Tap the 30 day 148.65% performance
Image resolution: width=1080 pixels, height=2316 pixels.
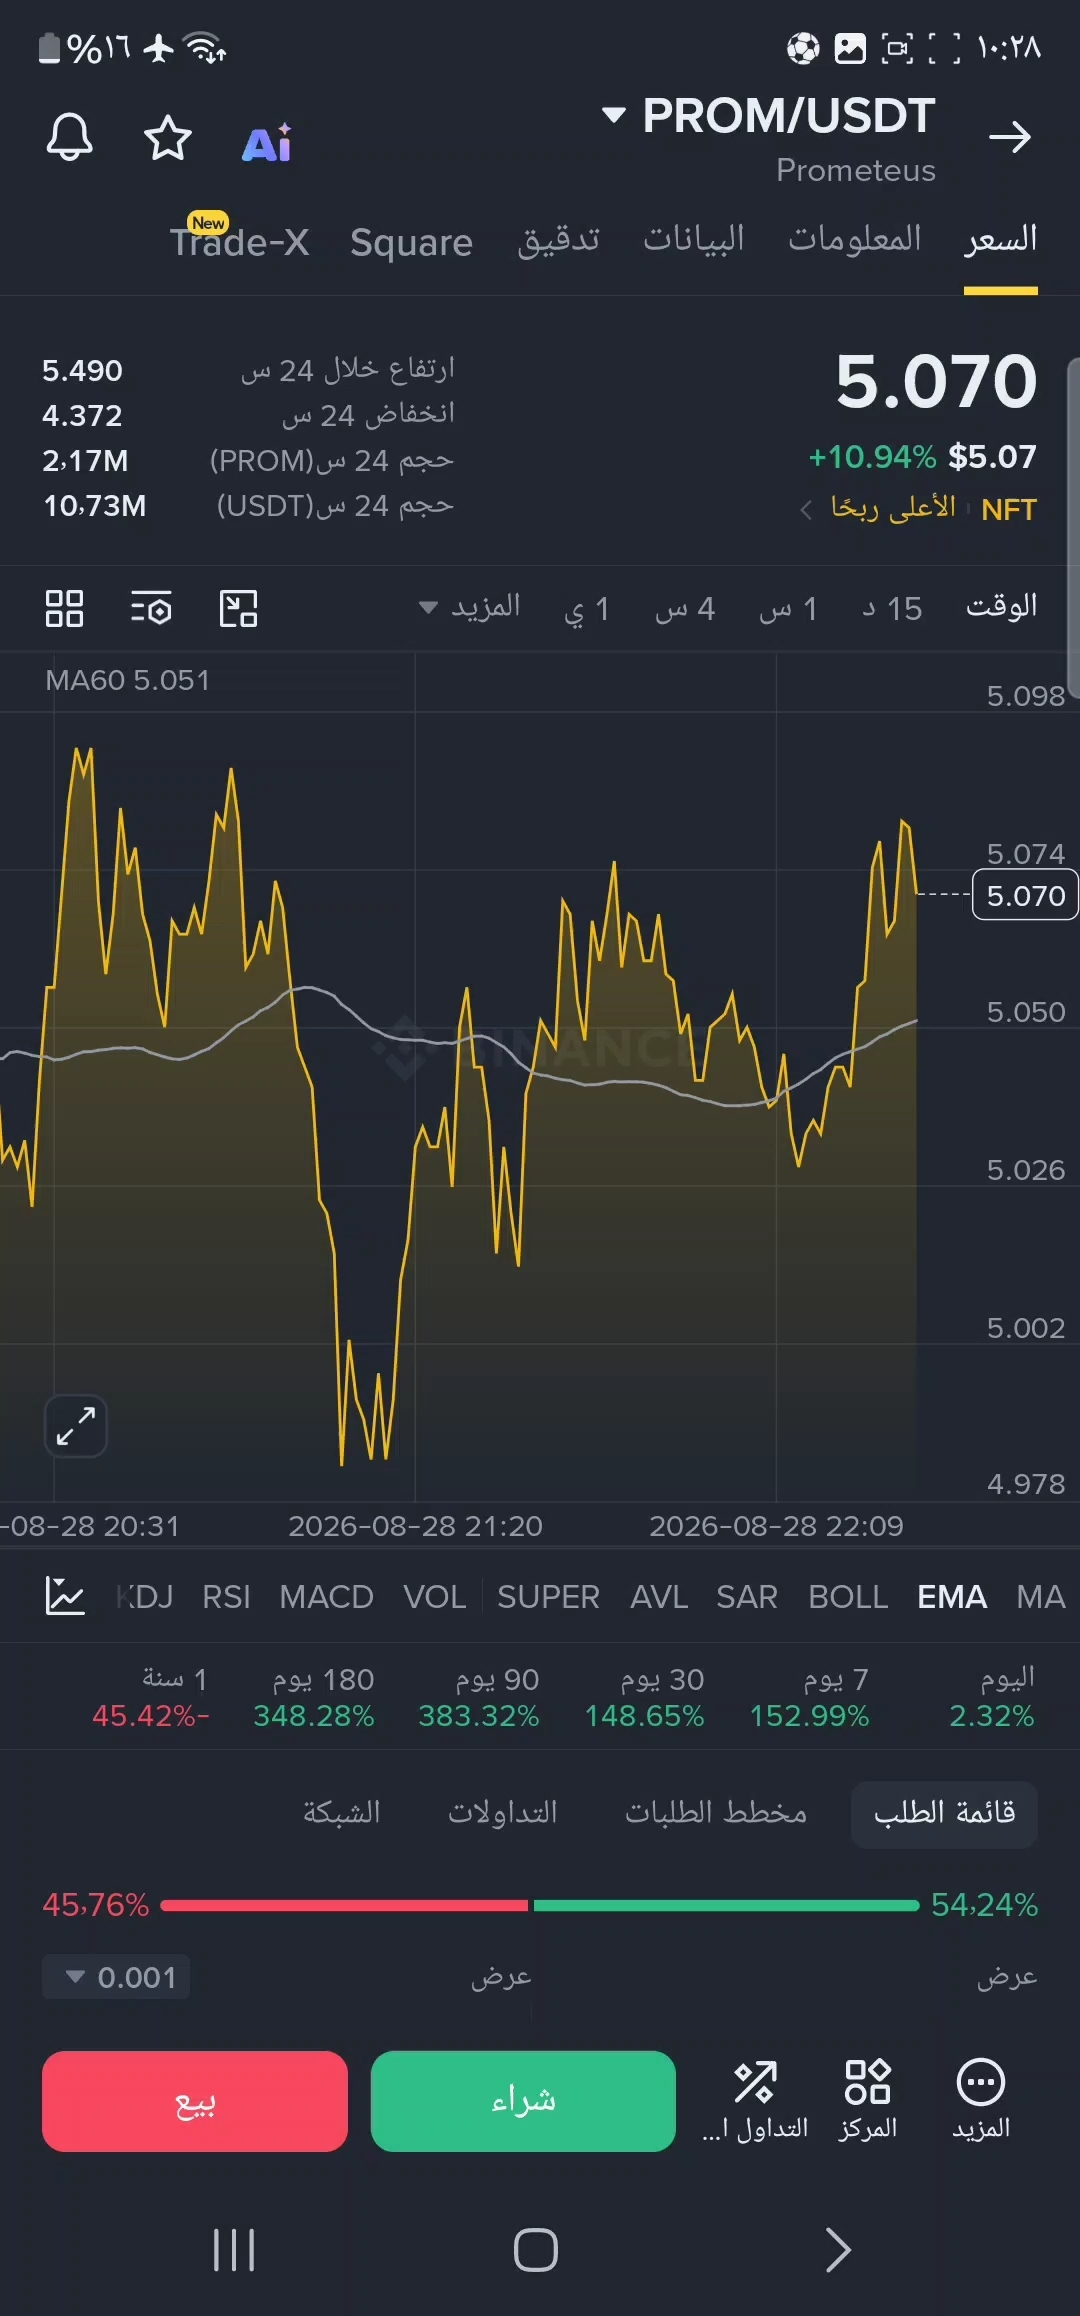(x=645, y=1697)
